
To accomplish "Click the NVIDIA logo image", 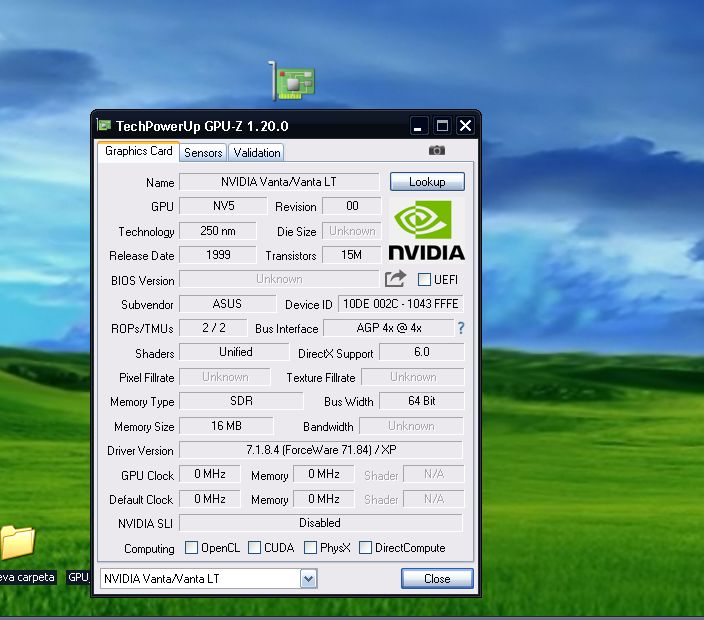I will coord(426,230).
